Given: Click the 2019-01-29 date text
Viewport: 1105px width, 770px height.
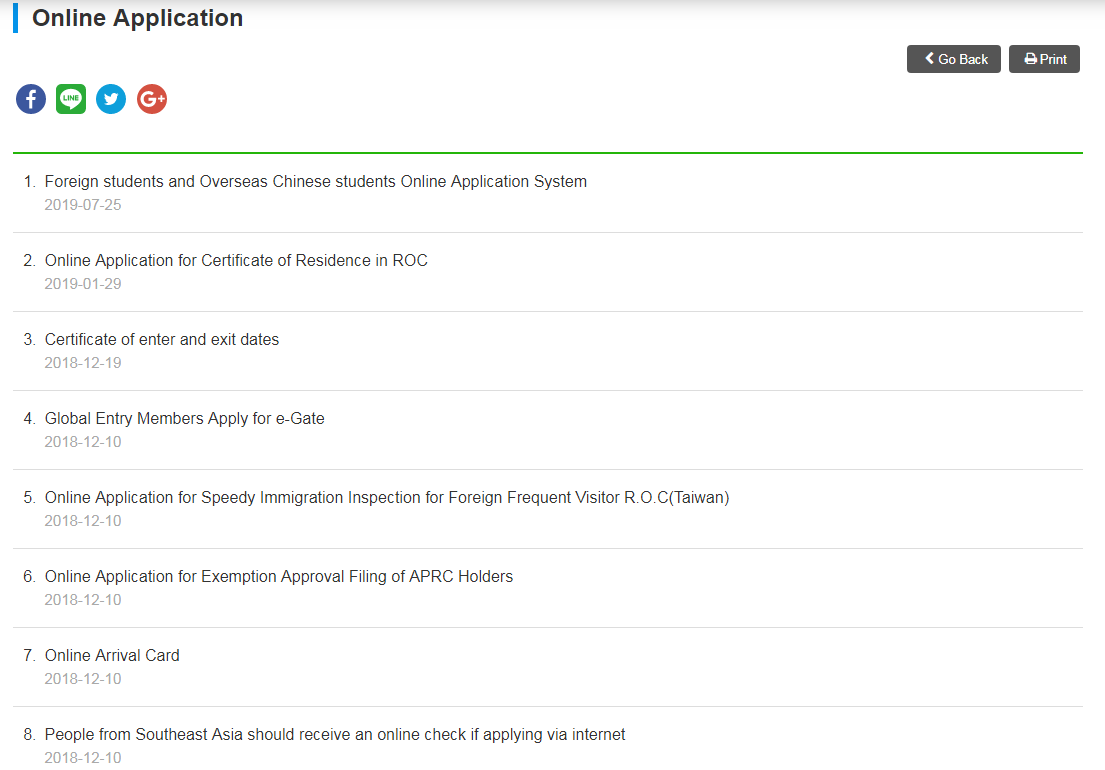Looking at the screenshot, I should pyautogui.click(x=83, y=284).
